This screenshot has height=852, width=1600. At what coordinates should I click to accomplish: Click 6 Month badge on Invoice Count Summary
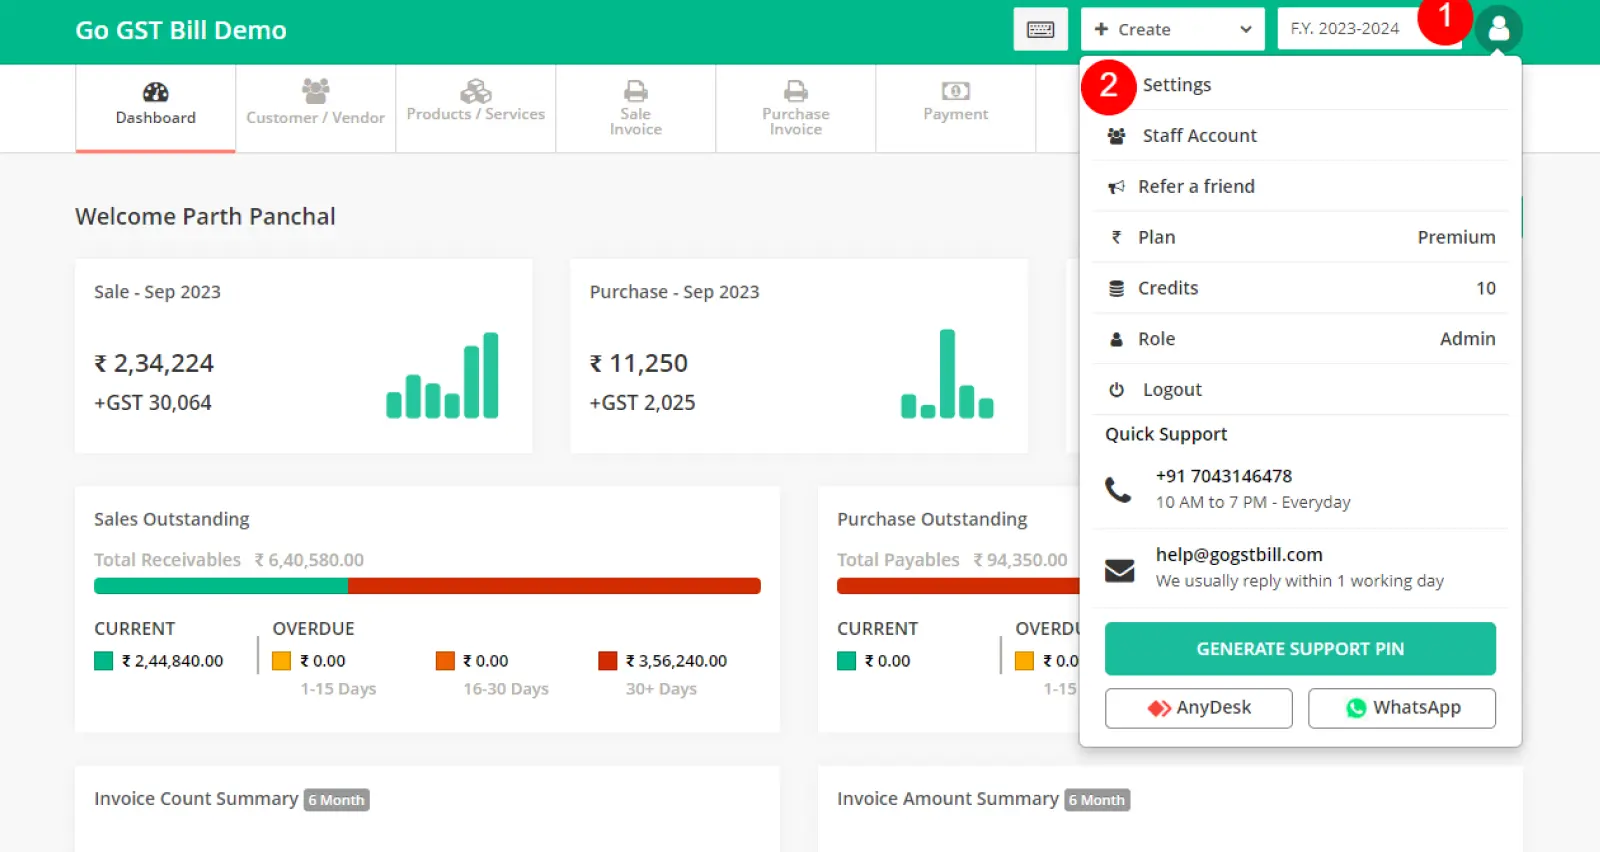pos(337,800)
